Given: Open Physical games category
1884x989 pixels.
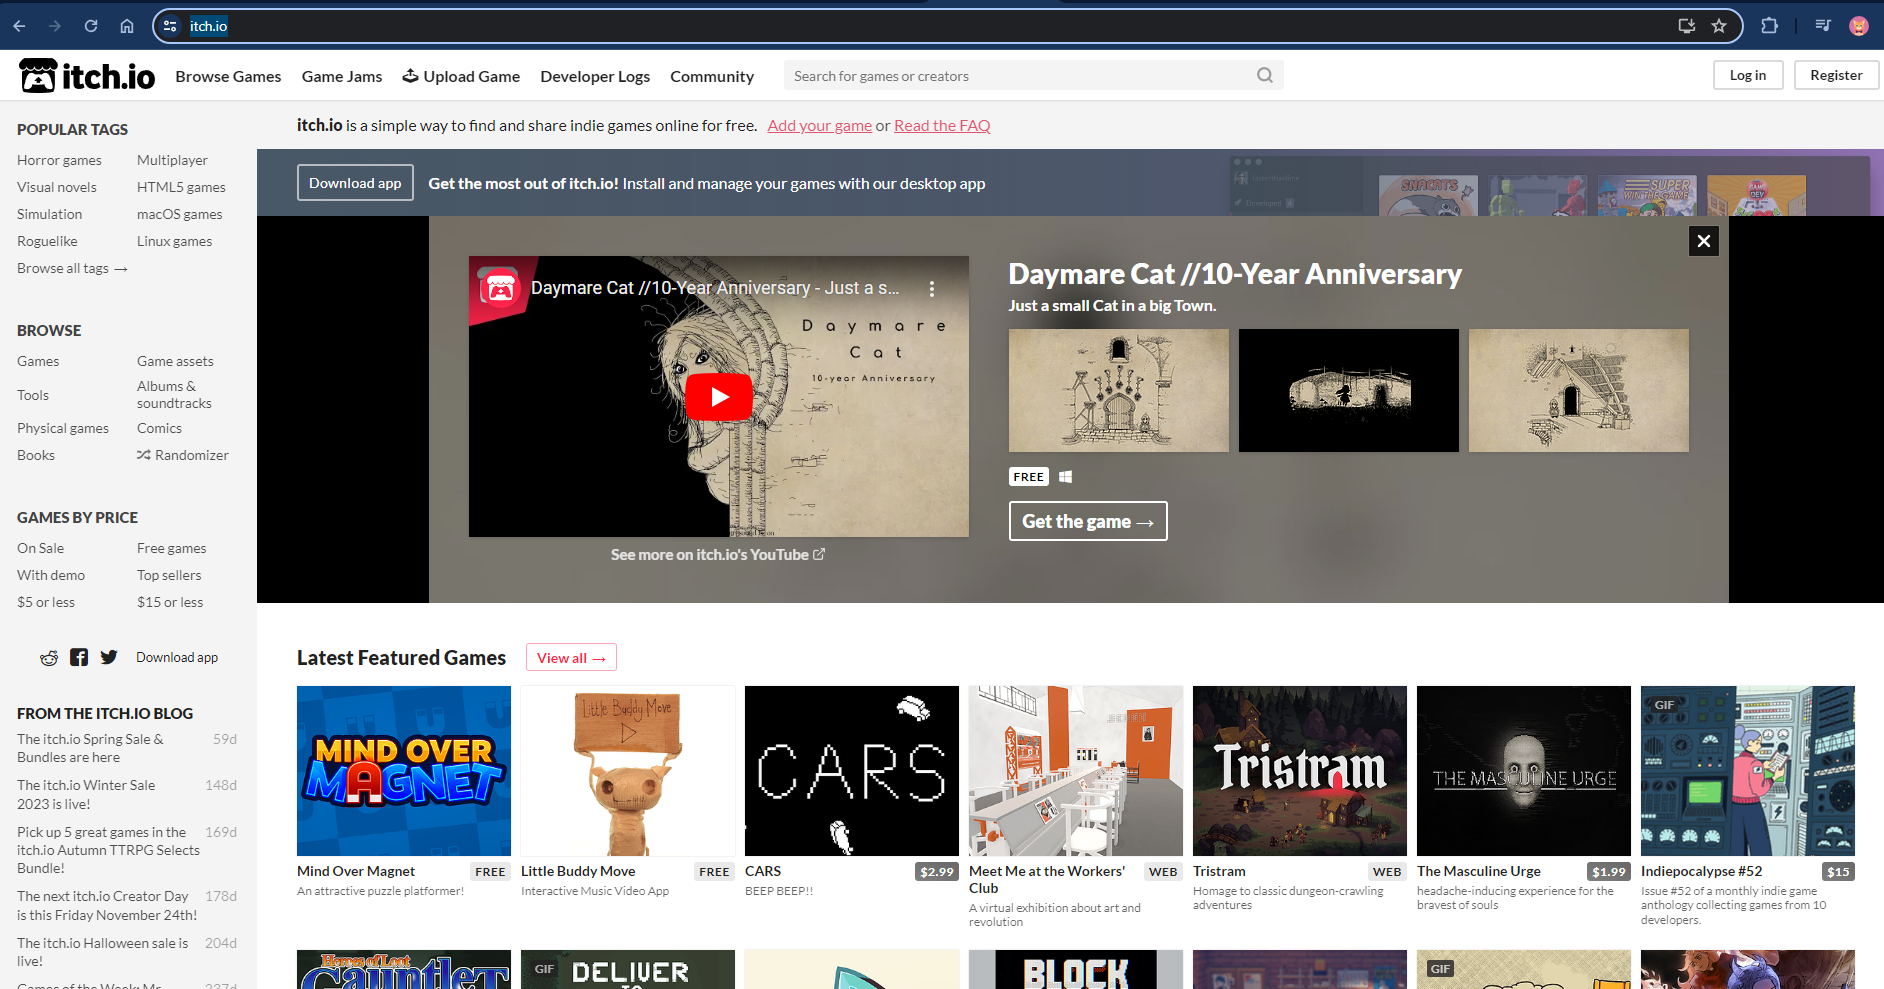Looking at the screenshot, I should click(x=63, y=428).
